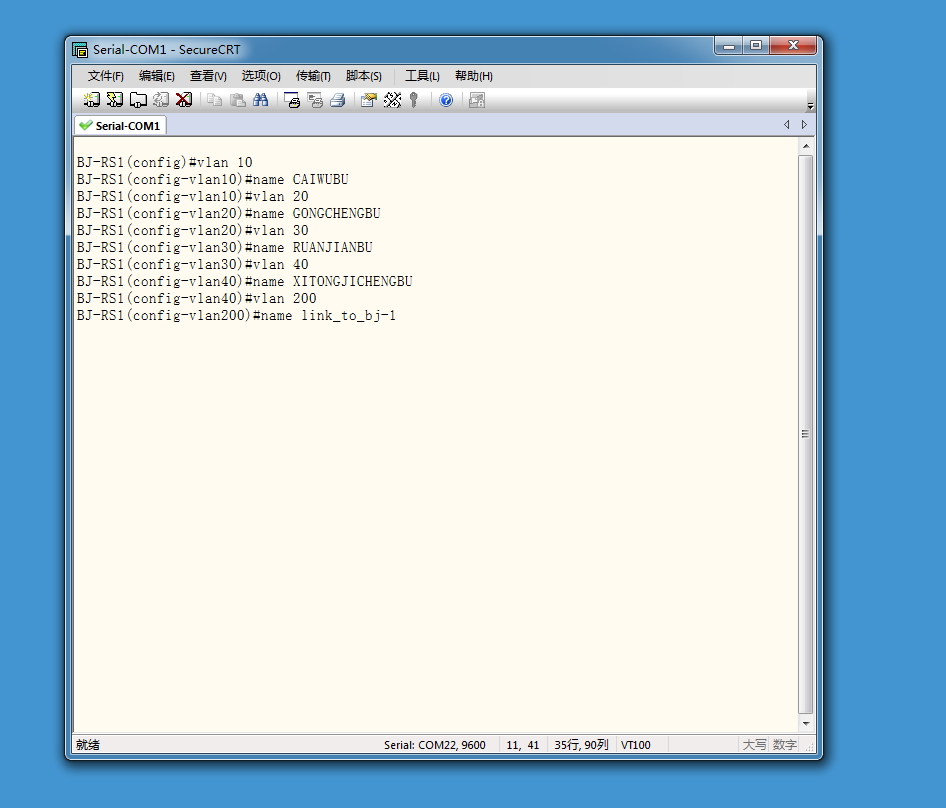Close the SecureCRT window
Viewport: 946px width, 808px height.
[x=793, y=46]
